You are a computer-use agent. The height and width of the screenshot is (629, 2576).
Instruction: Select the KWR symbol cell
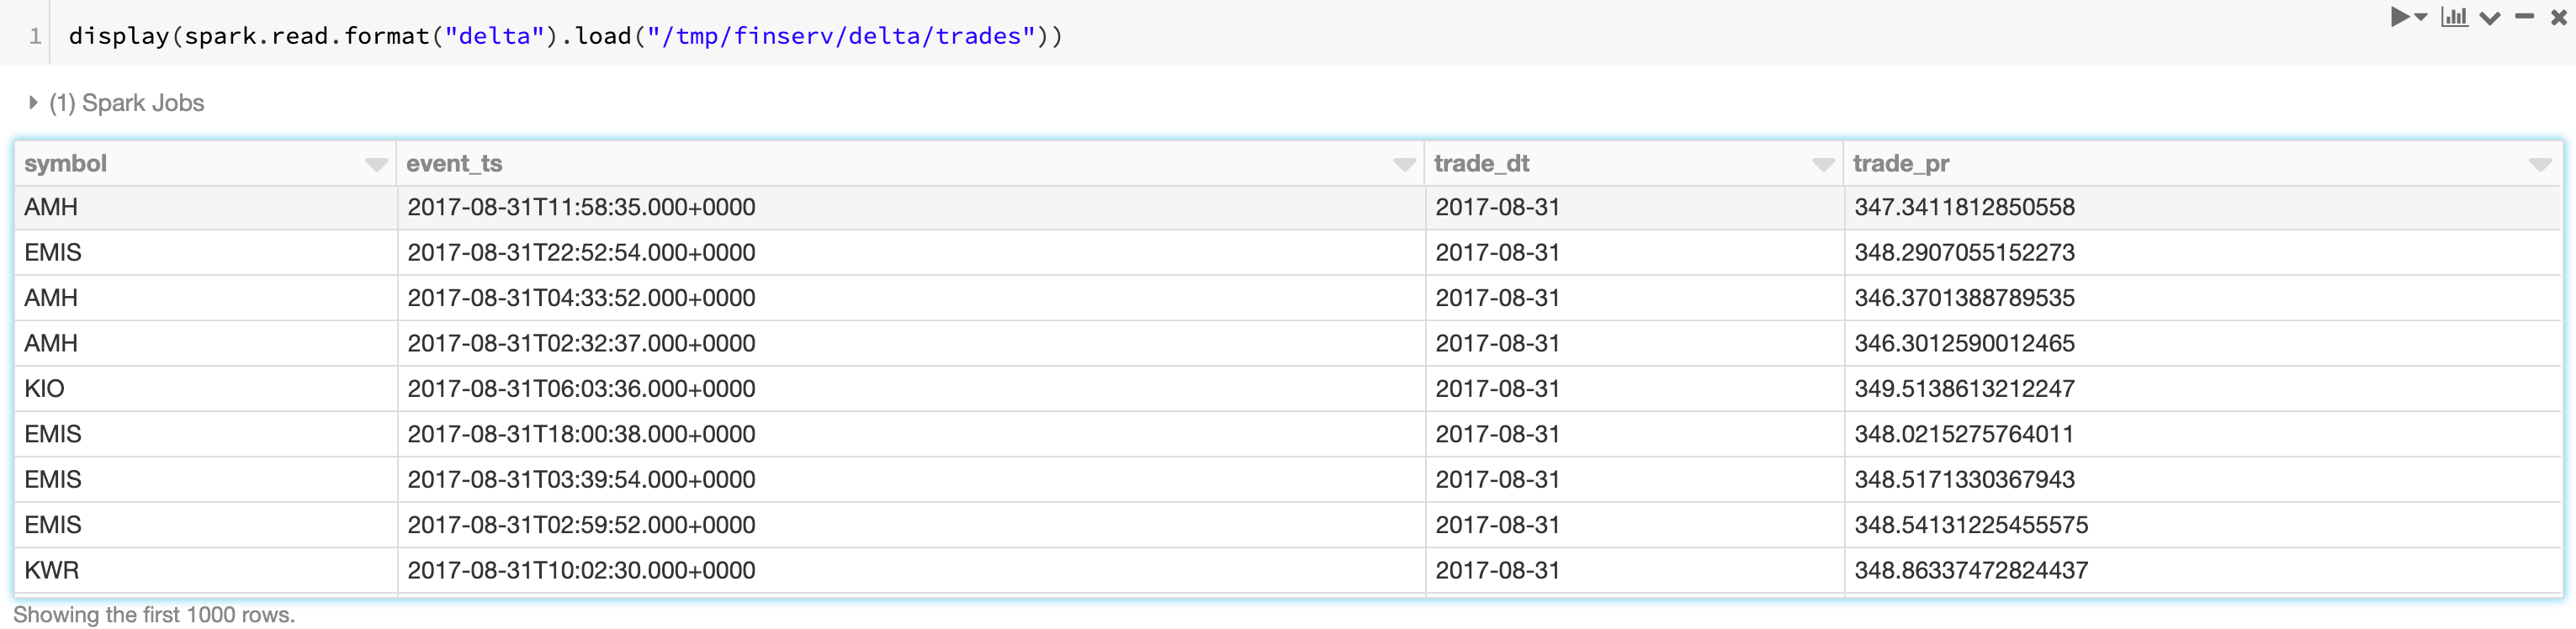tap(52, 571)
